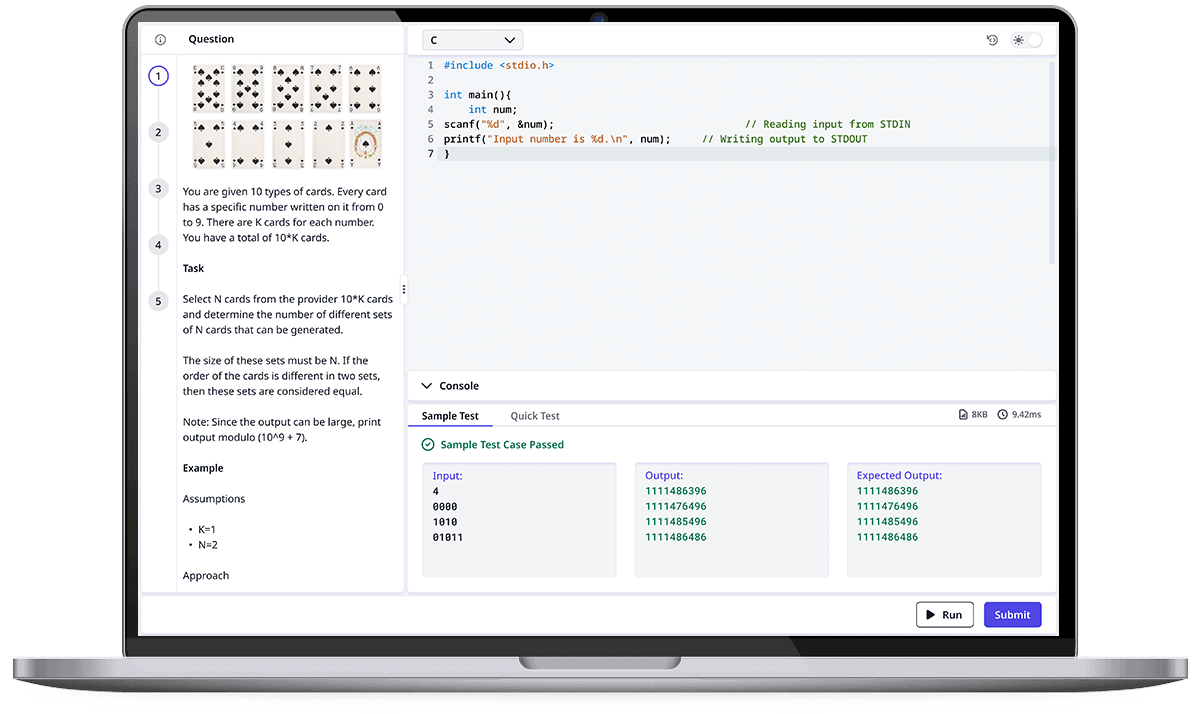Toggle the light/dark theme switch
The image size is (1200, 714).
[x=1027, y=39]
